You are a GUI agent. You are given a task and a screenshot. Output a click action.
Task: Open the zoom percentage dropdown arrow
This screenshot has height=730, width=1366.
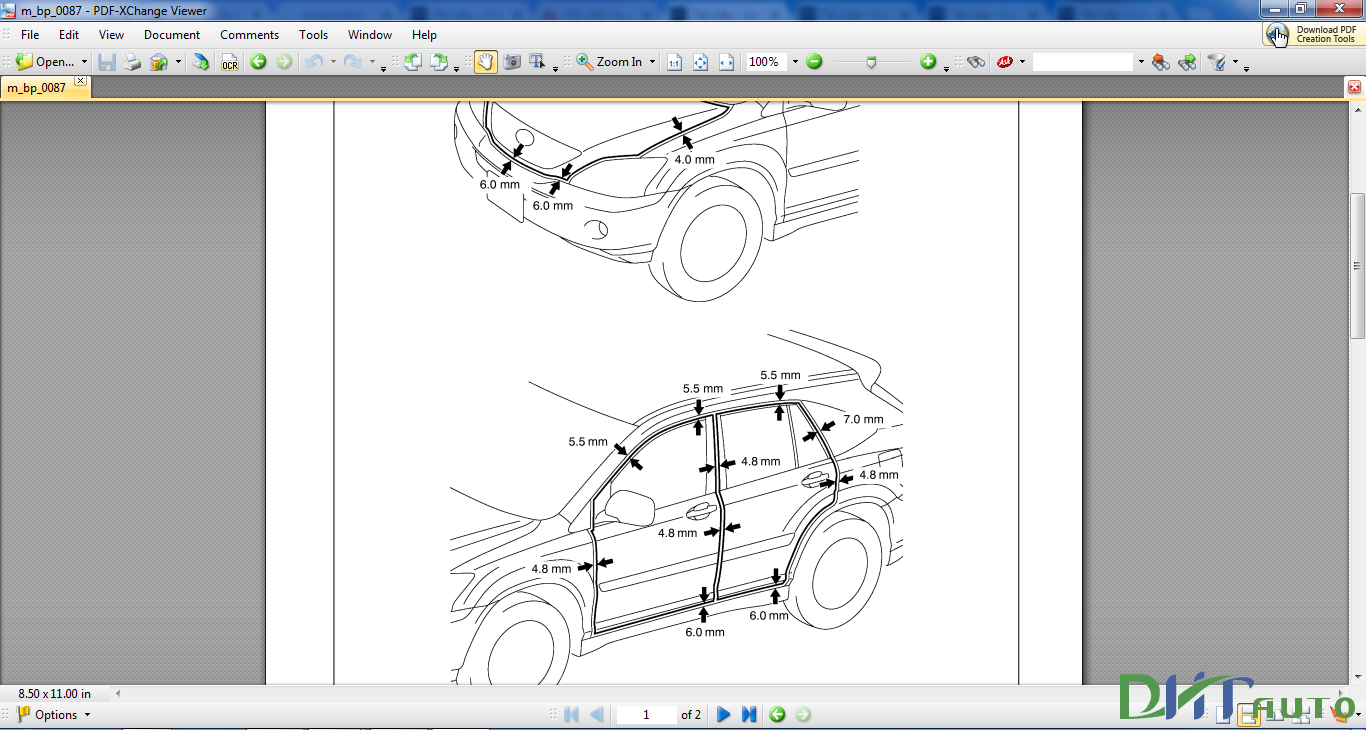pyautogui.click(x=795, y=62)
